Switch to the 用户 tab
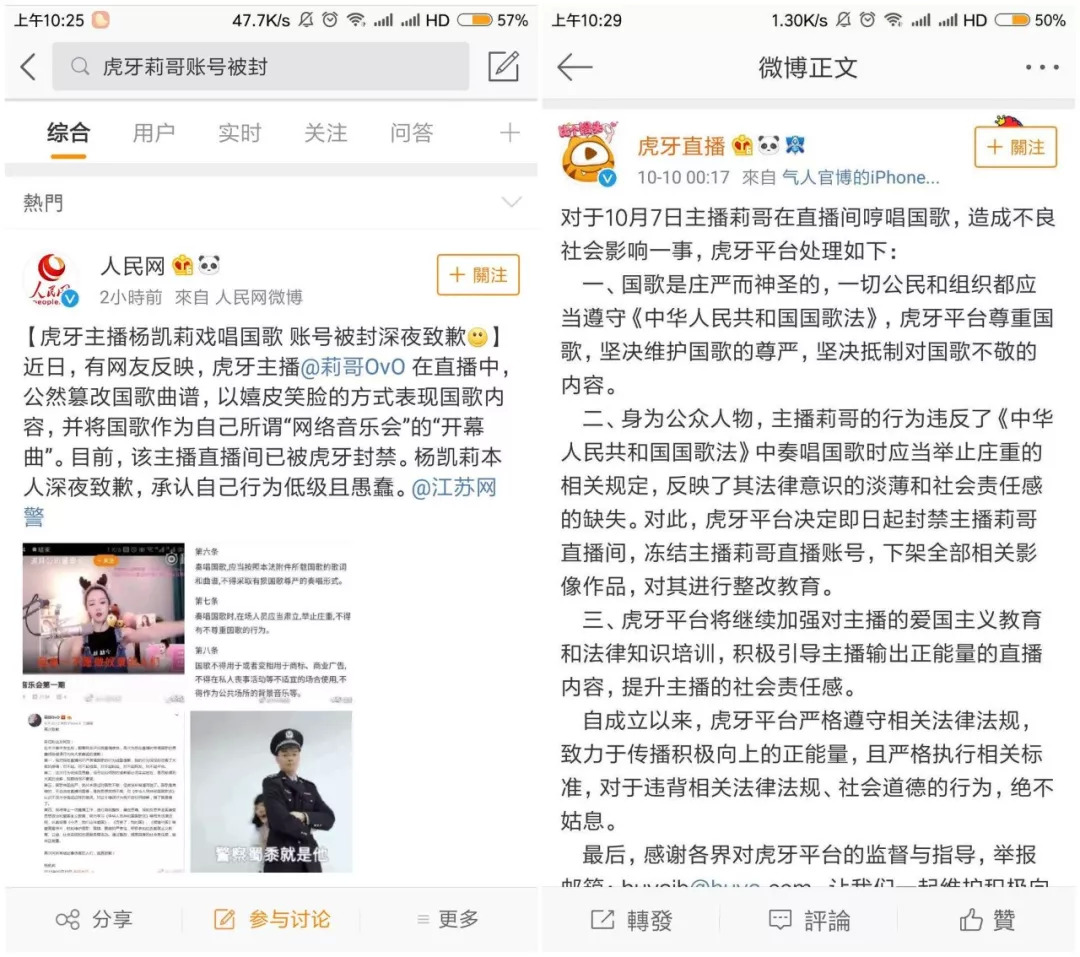Image resolution: width=1080 pixels, height=957 pixels. [x=154, y=132]
